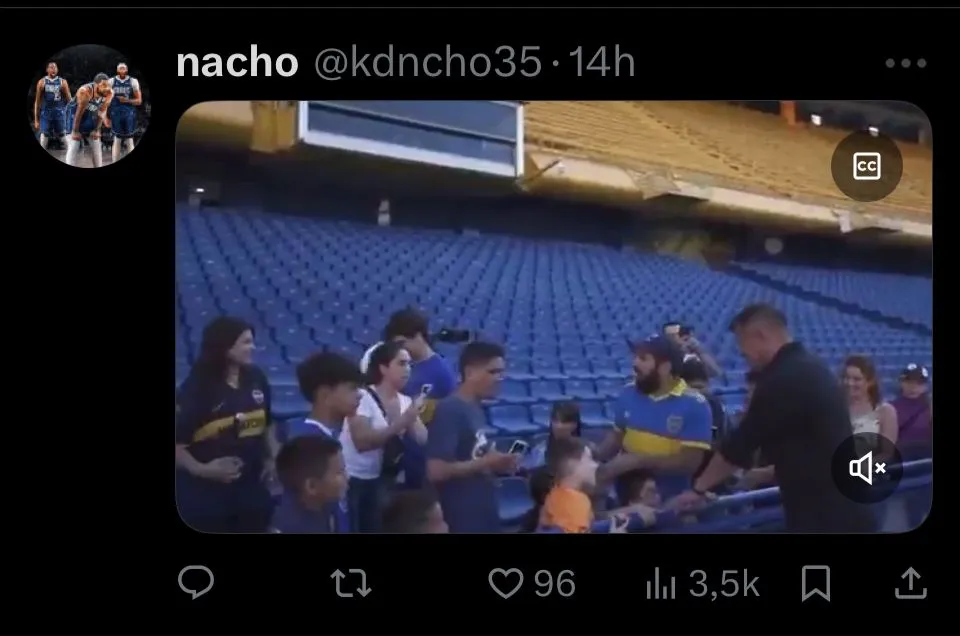This screenshot has width=960, height=636.
Task: Open the tweet via the 14h timestamp
Action: (x=601, y=62)
